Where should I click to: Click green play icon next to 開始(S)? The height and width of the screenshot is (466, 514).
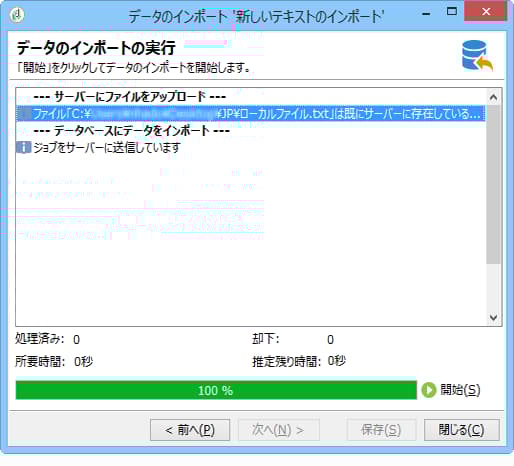tap(429, 390)
